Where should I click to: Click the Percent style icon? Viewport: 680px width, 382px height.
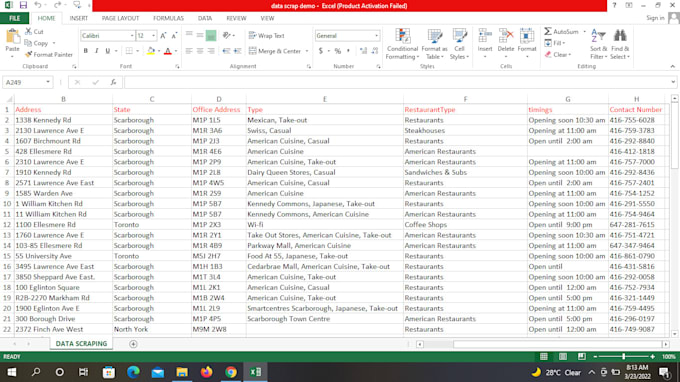coord(337,51)
